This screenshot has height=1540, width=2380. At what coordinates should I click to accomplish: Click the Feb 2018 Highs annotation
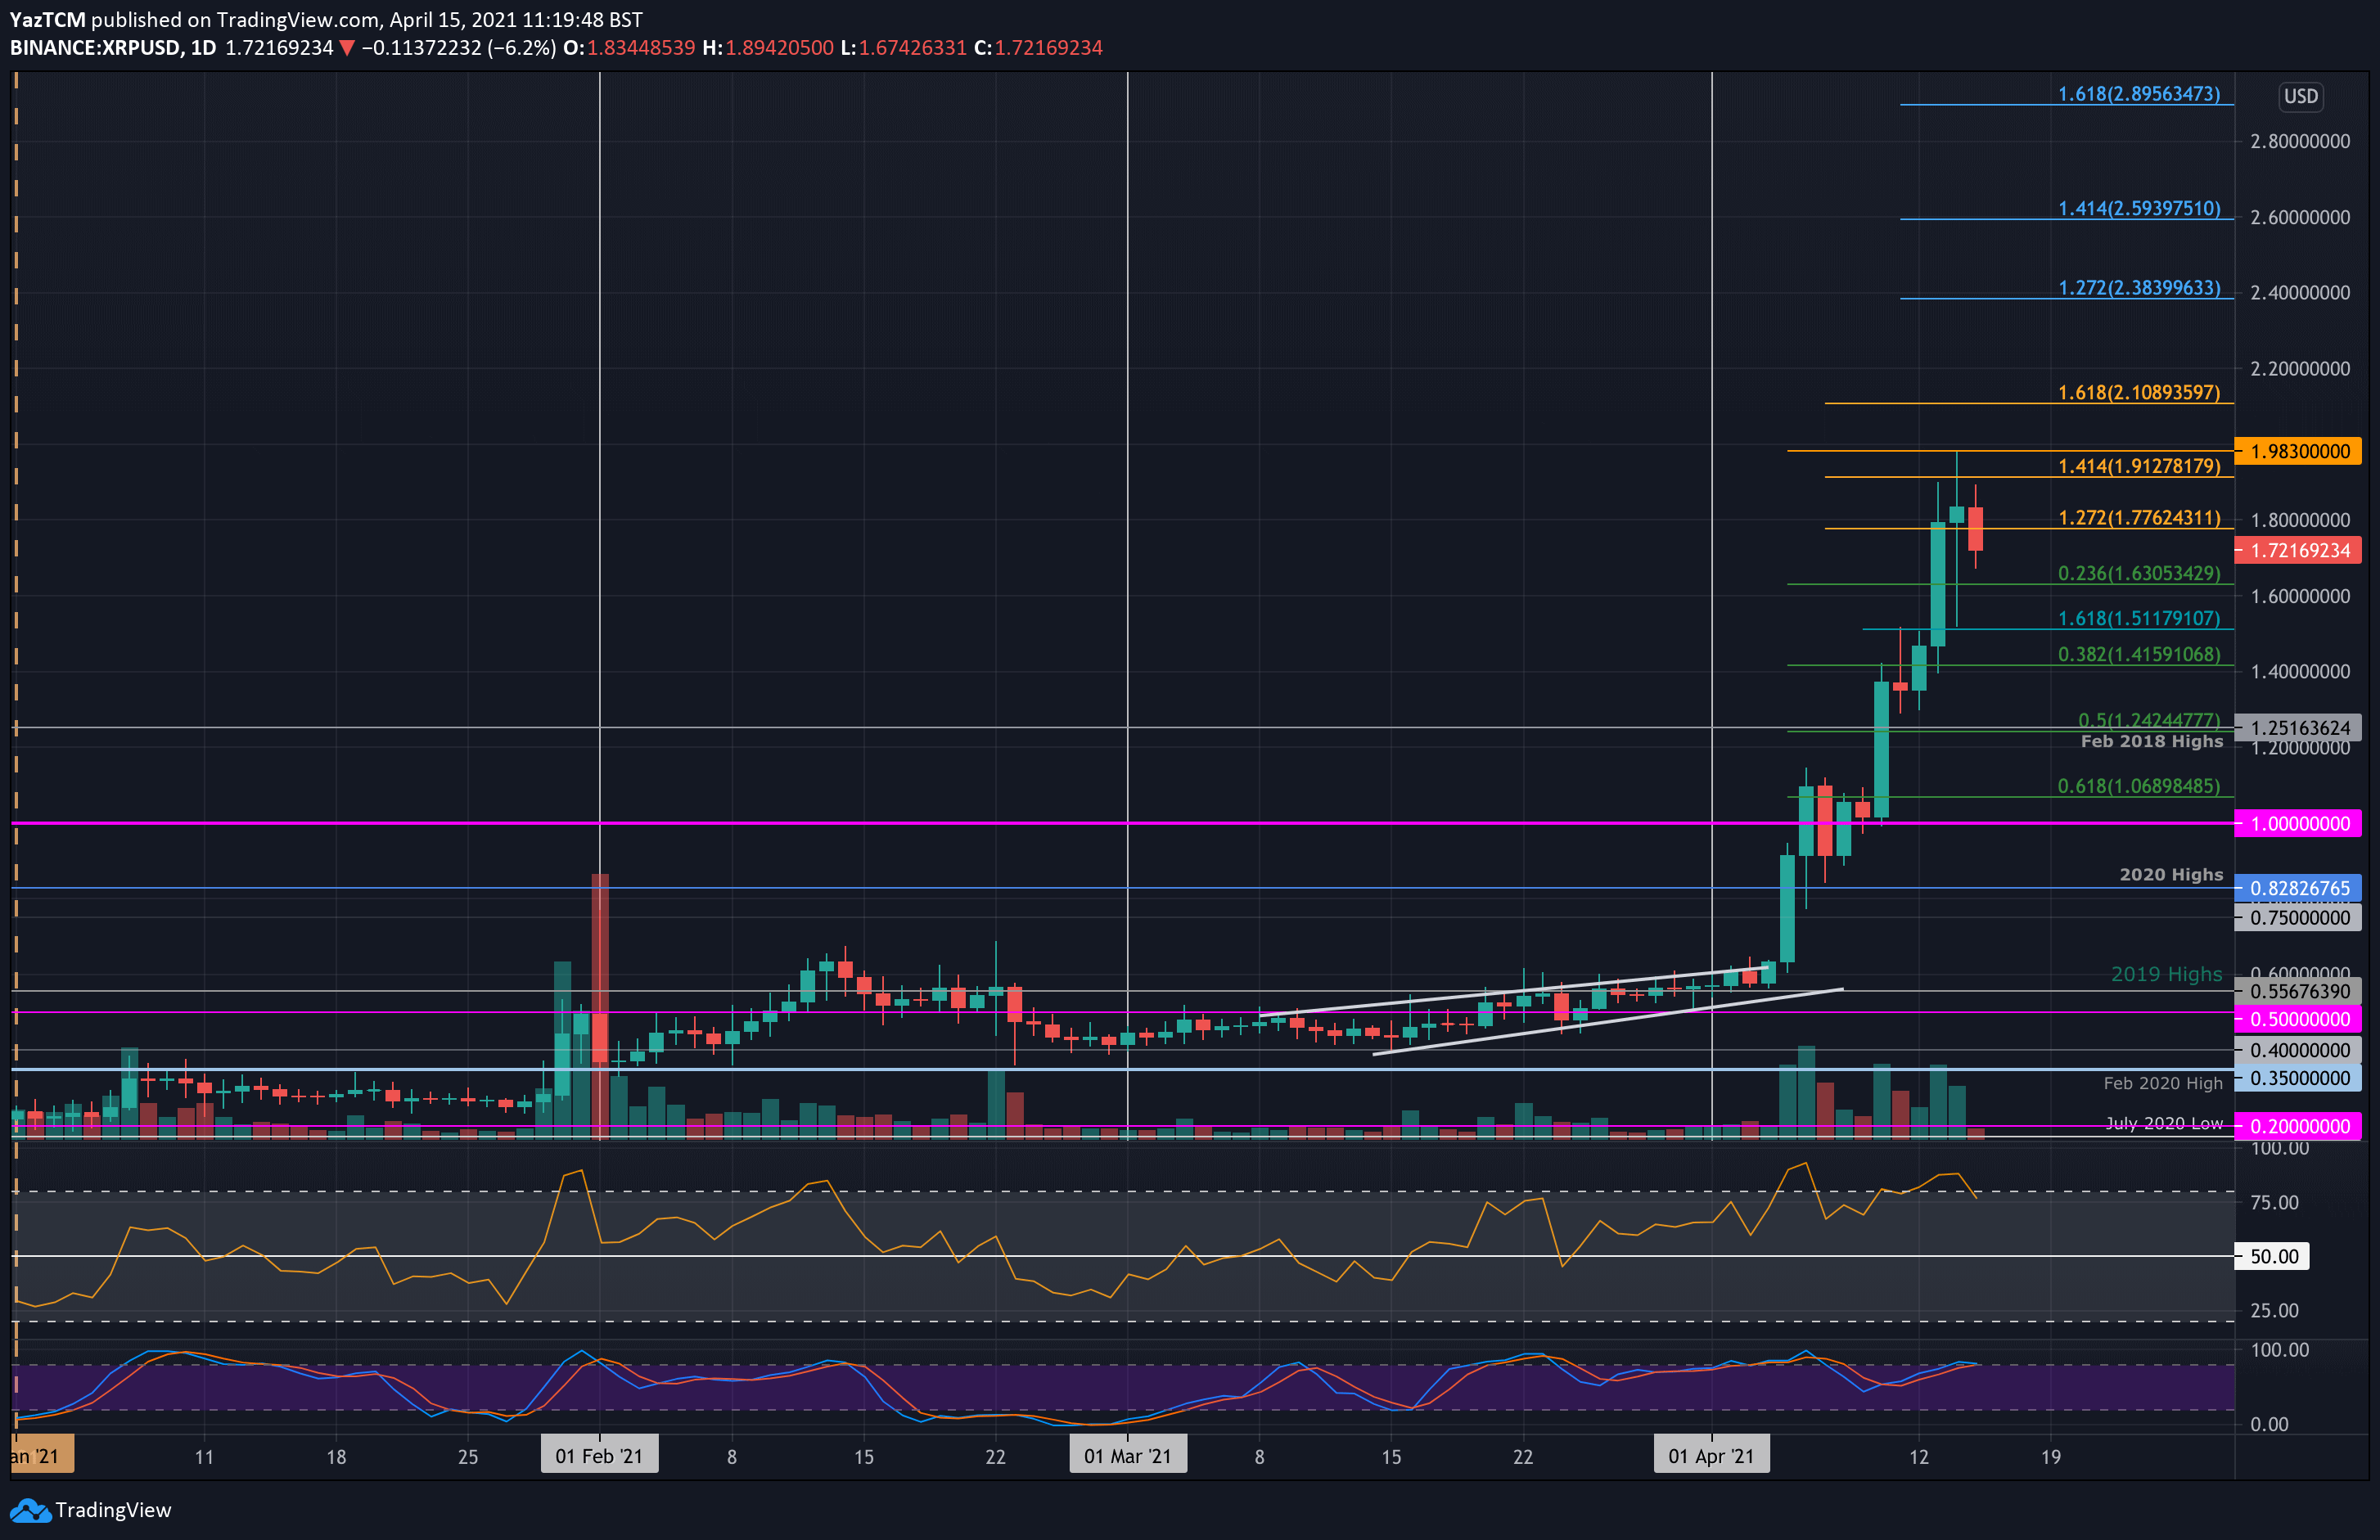click(2151, 741)
